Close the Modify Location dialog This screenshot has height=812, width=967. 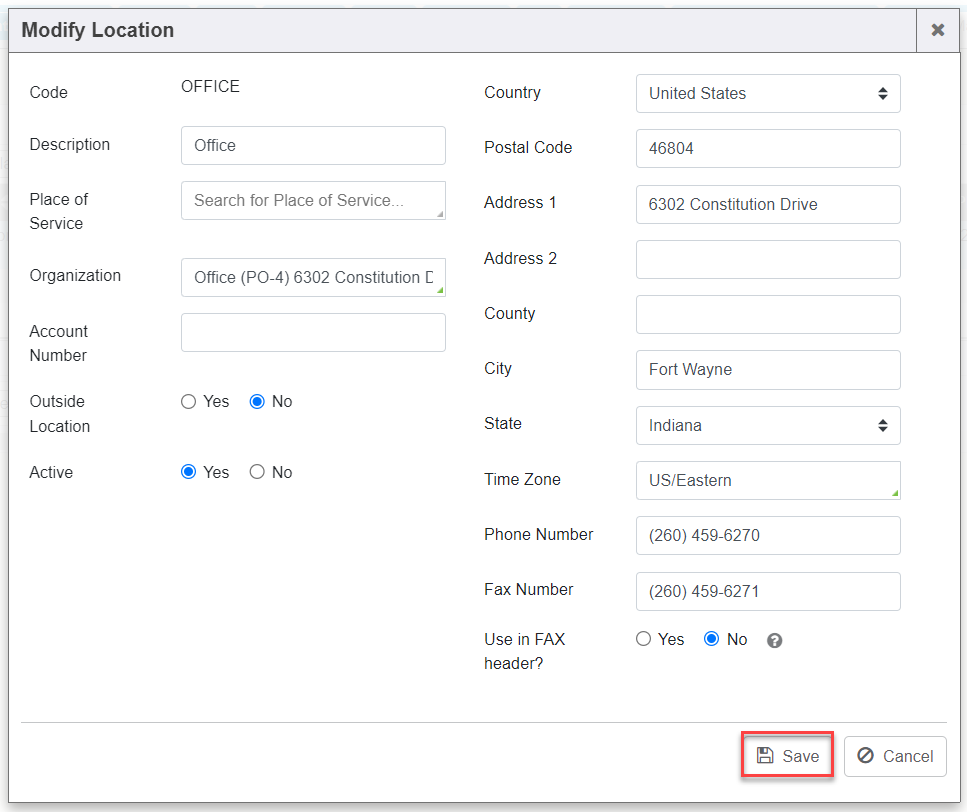coord(937,30)
